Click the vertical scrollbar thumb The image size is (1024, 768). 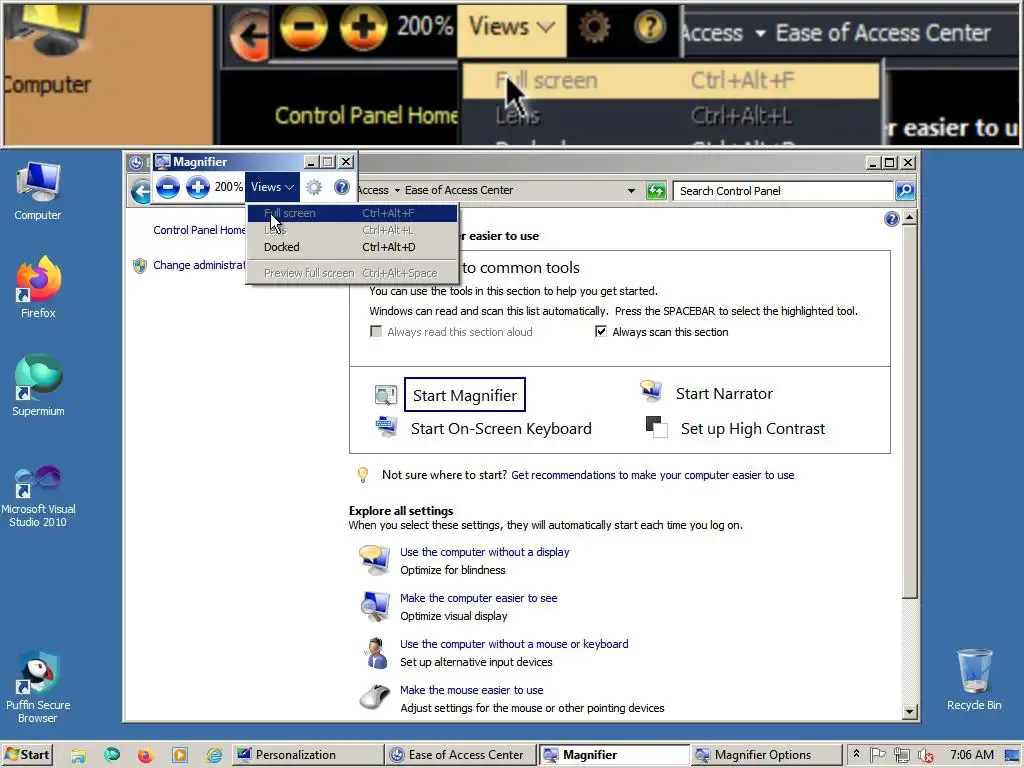click(909, 411)
